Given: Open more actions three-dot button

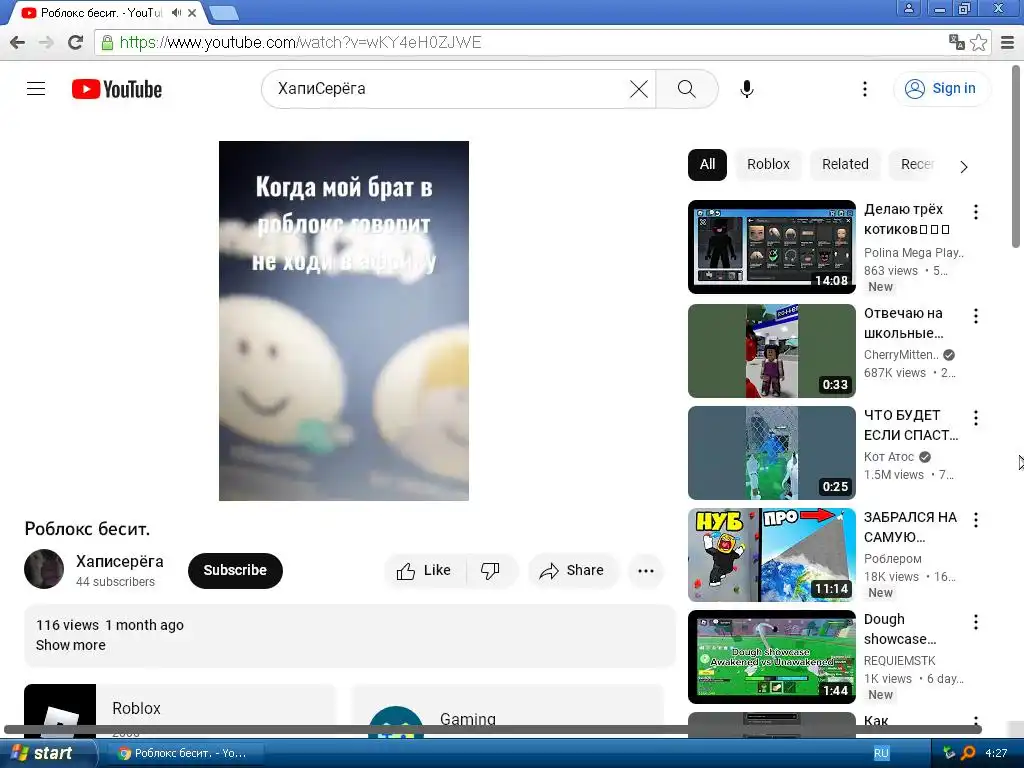Looking at the screenshot, I should point(646,571).
